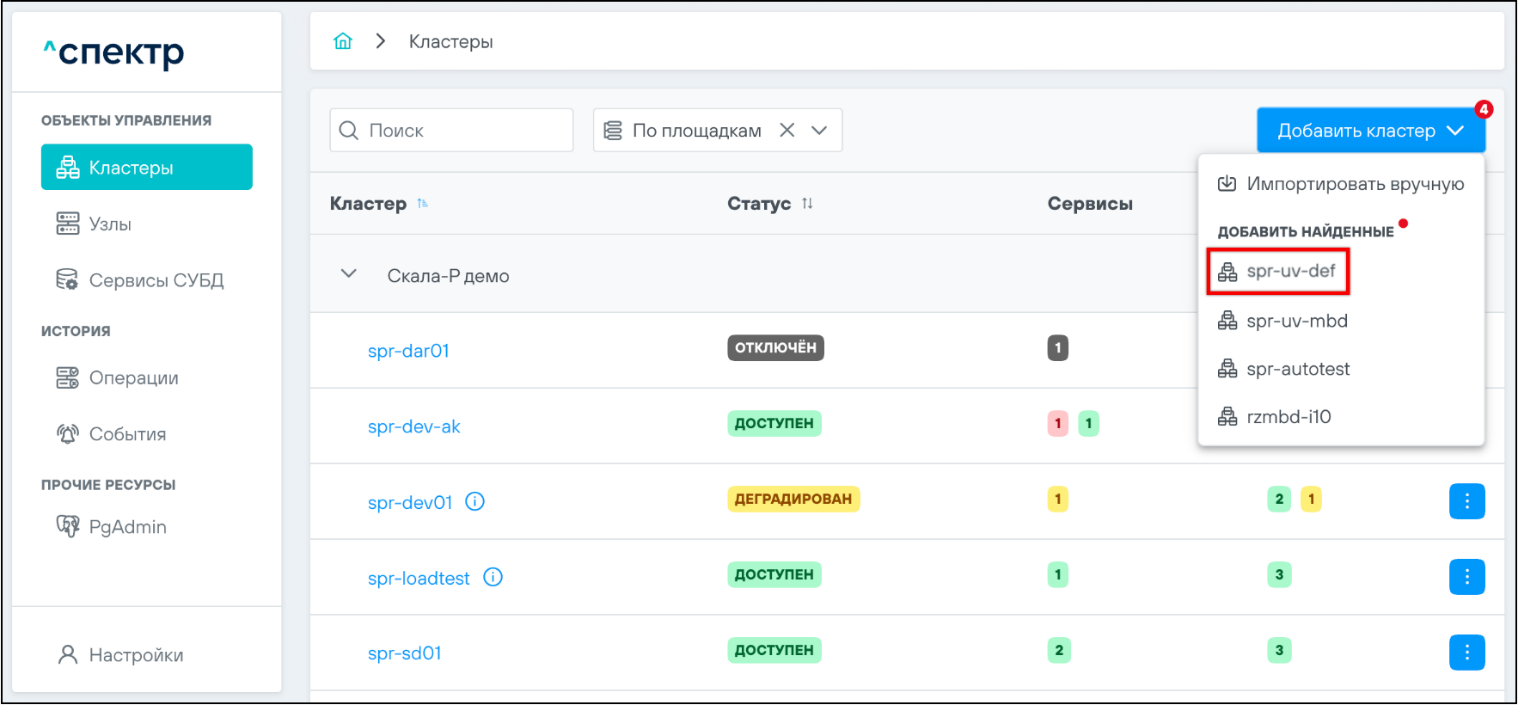The width and height of the screenshot is (1518, 705).
Task: Sort by the Кластер column icon
Action: (x=422, y=204)
